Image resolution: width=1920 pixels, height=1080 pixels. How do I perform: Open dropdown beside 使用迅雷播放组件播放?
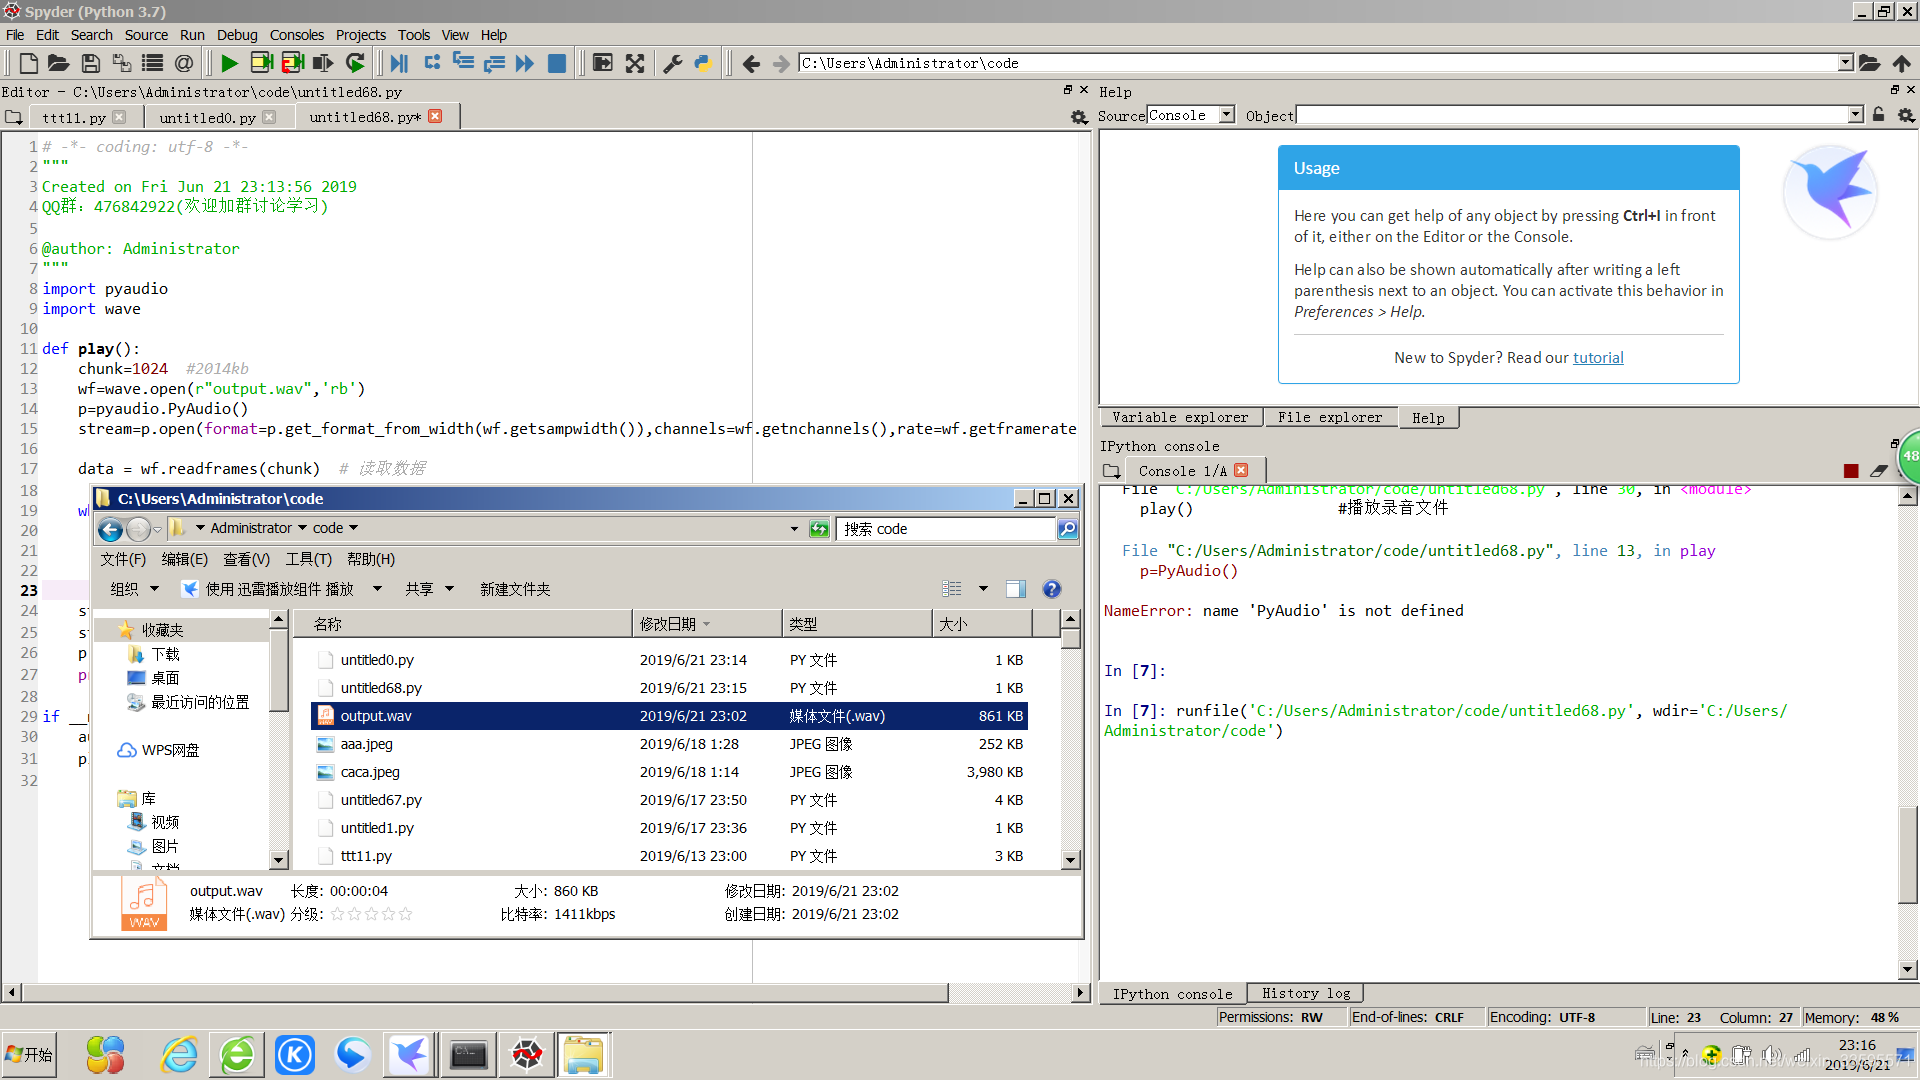coord(377,589)
